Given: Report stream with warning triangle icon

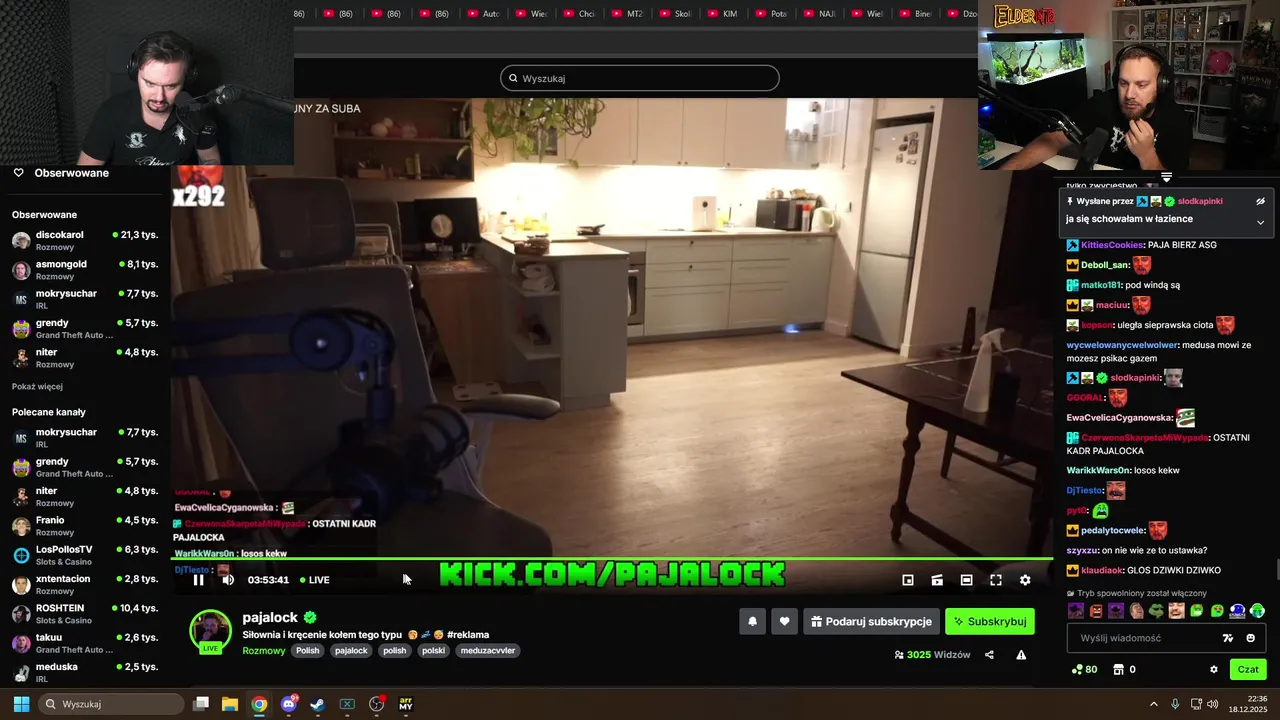Looking at the screenshot, I should 1021,655.
